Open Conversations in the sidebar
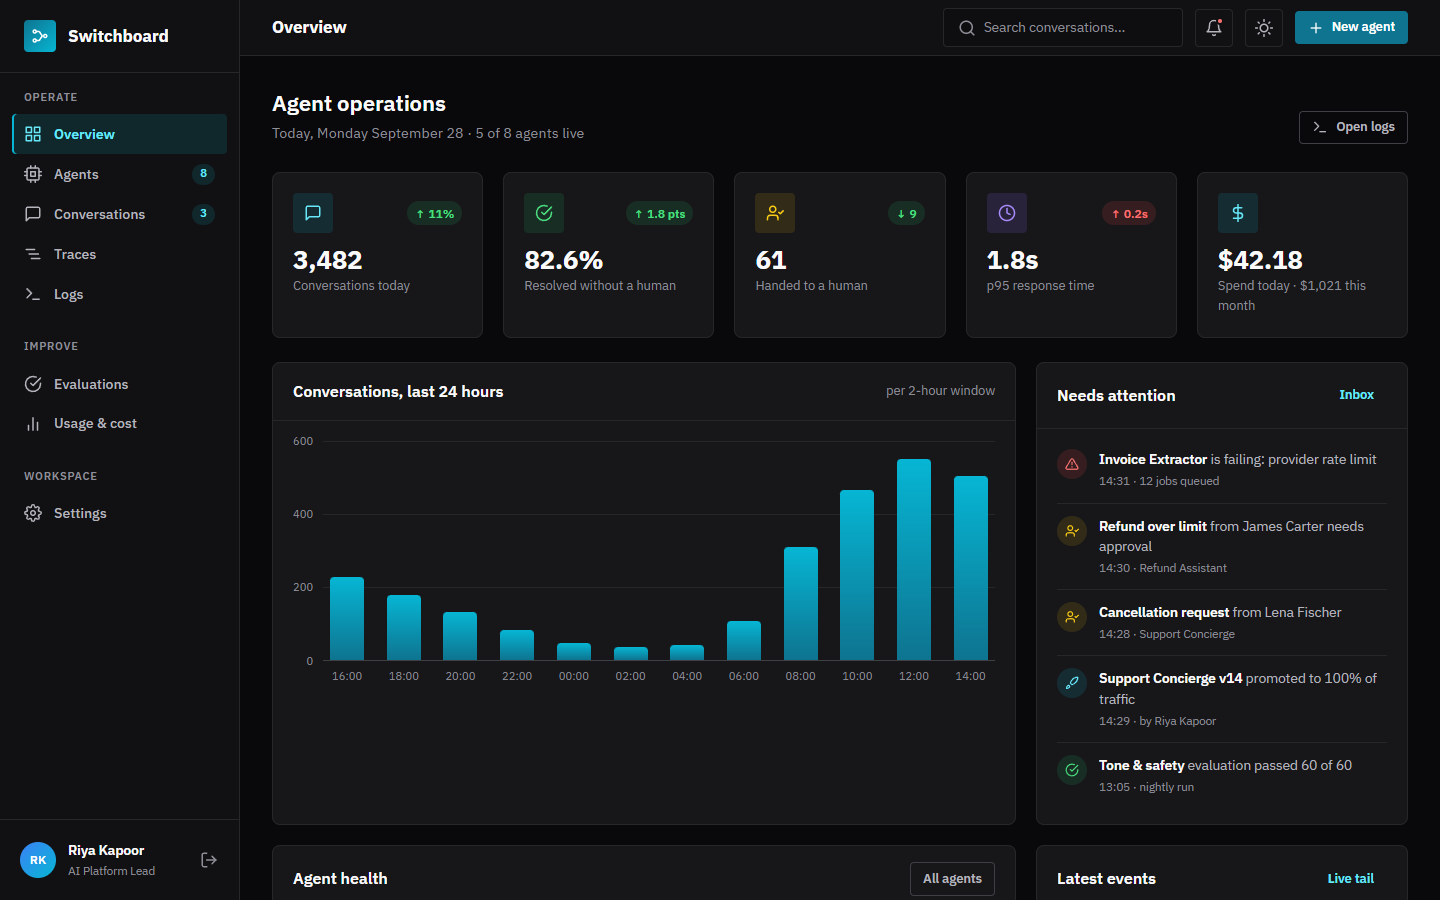This screenshot has height=900, width=1440. (120, 214)
